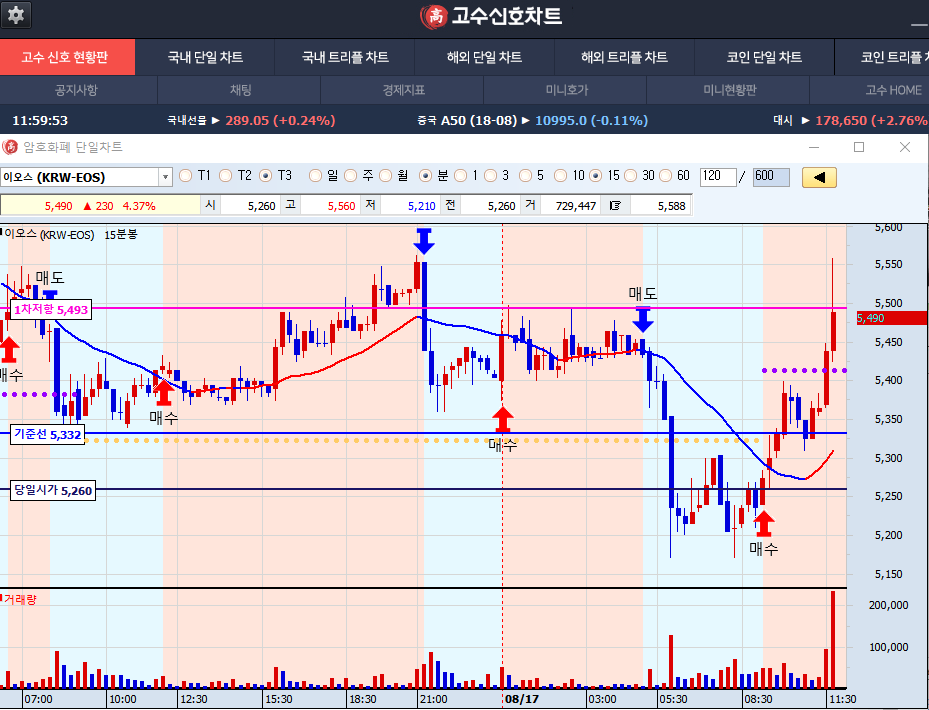The height and width of the screenshot is (710, 929).
Task: Click the low price value 5,210
Action: point(421,206)
